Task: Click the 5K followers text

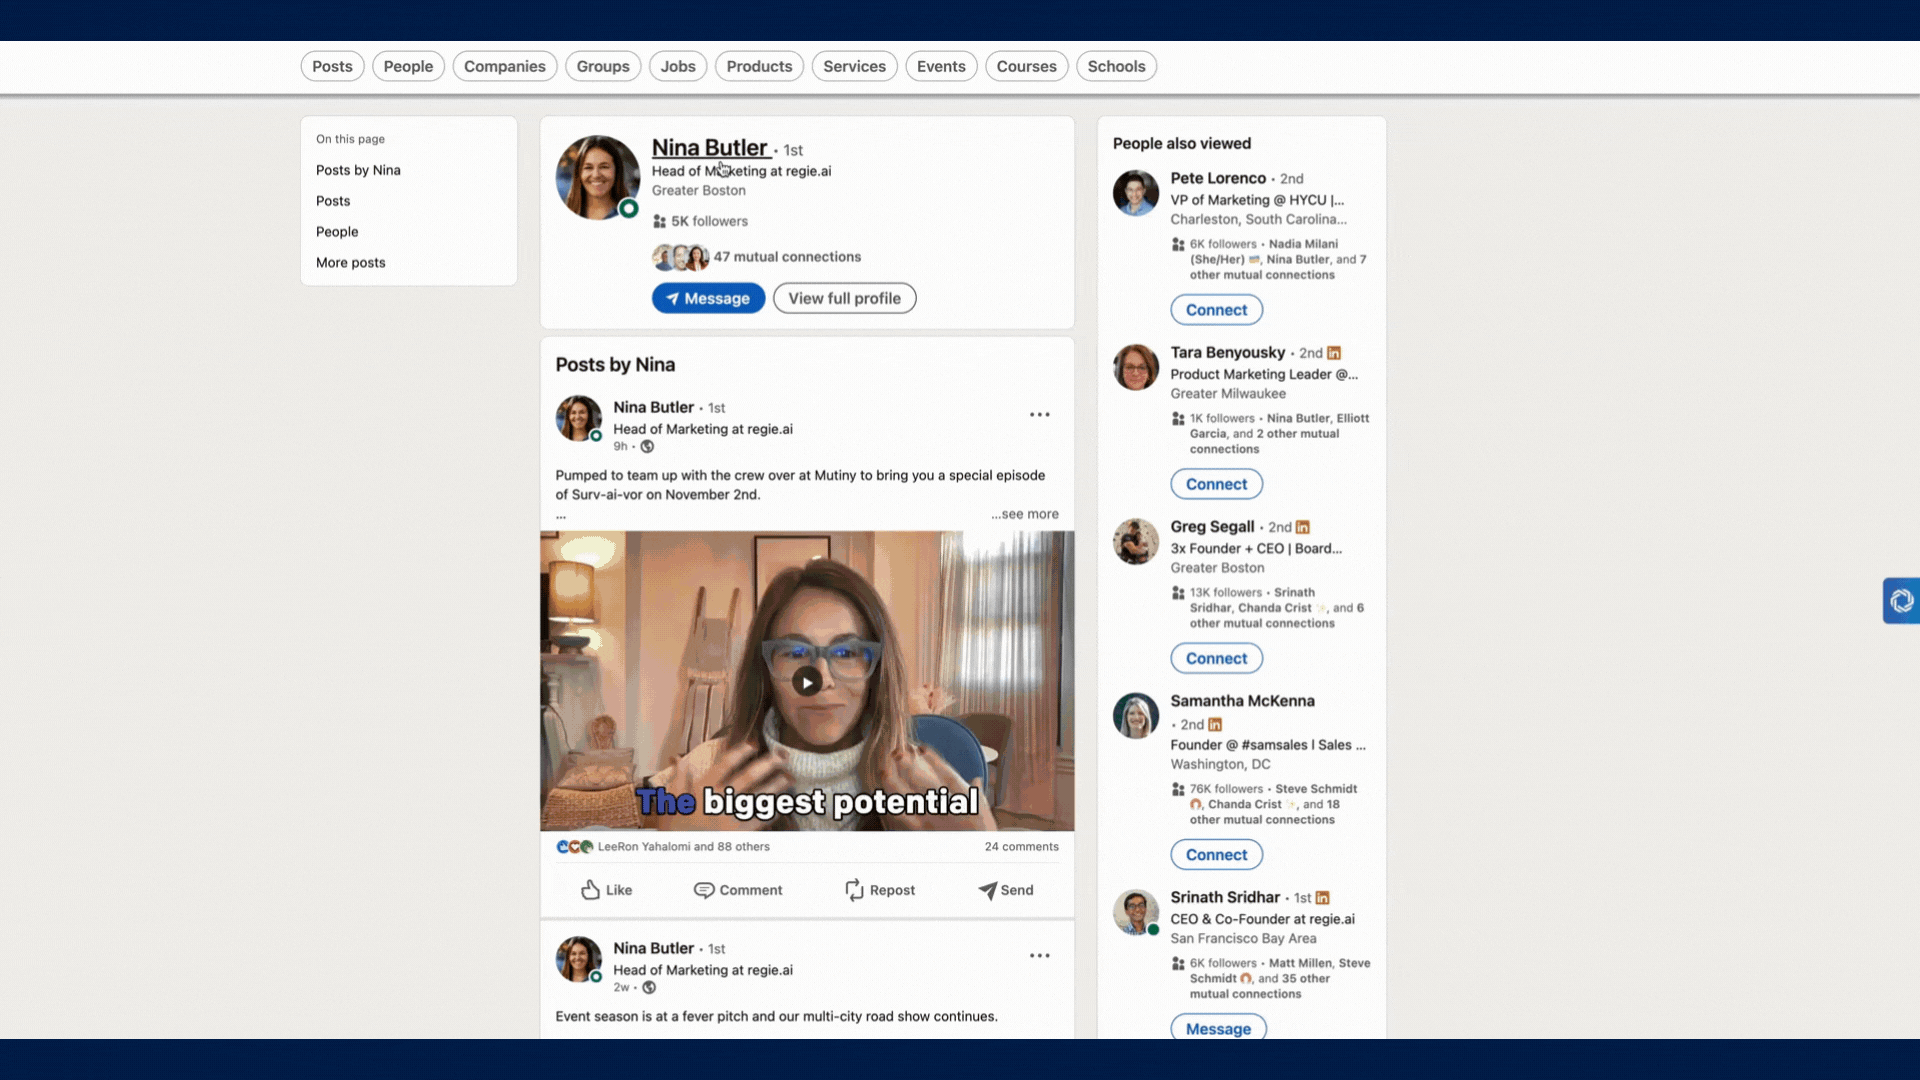Action: point(709,222)
